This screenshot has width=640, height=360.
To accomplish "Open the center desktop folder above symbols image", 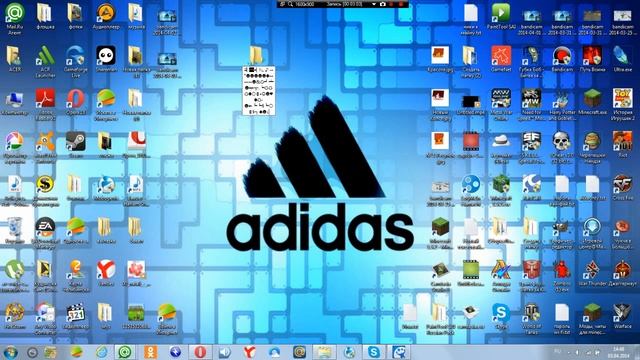I will 256,55.
